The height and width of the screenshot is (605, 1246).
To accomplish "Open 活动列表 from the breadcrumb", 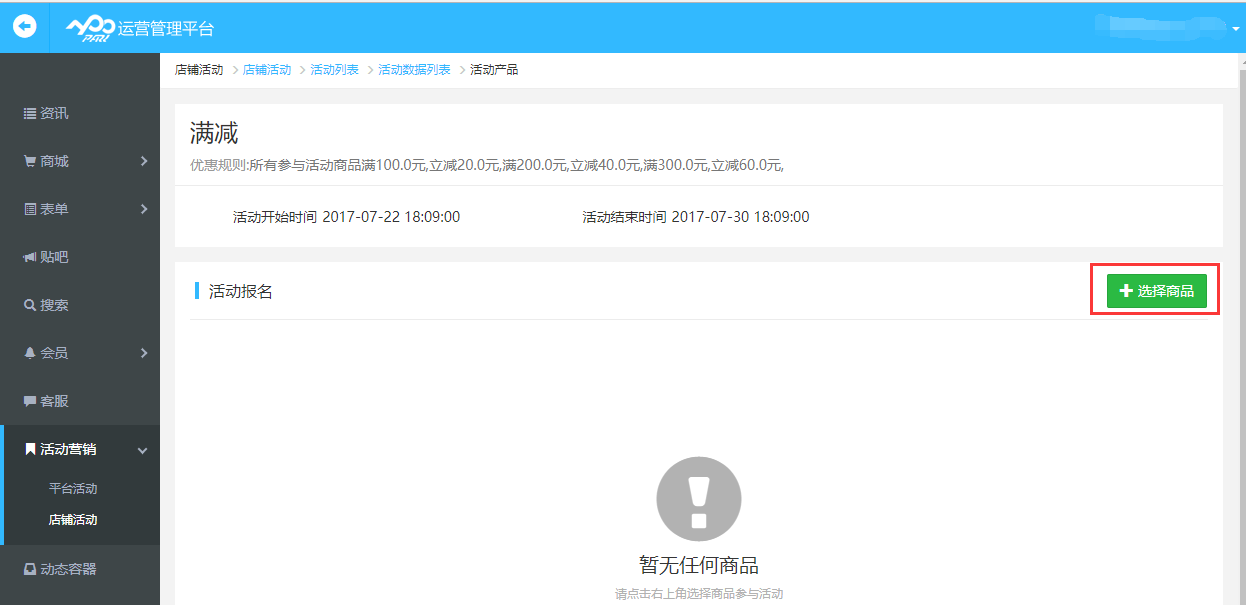I will coord(334,69).
